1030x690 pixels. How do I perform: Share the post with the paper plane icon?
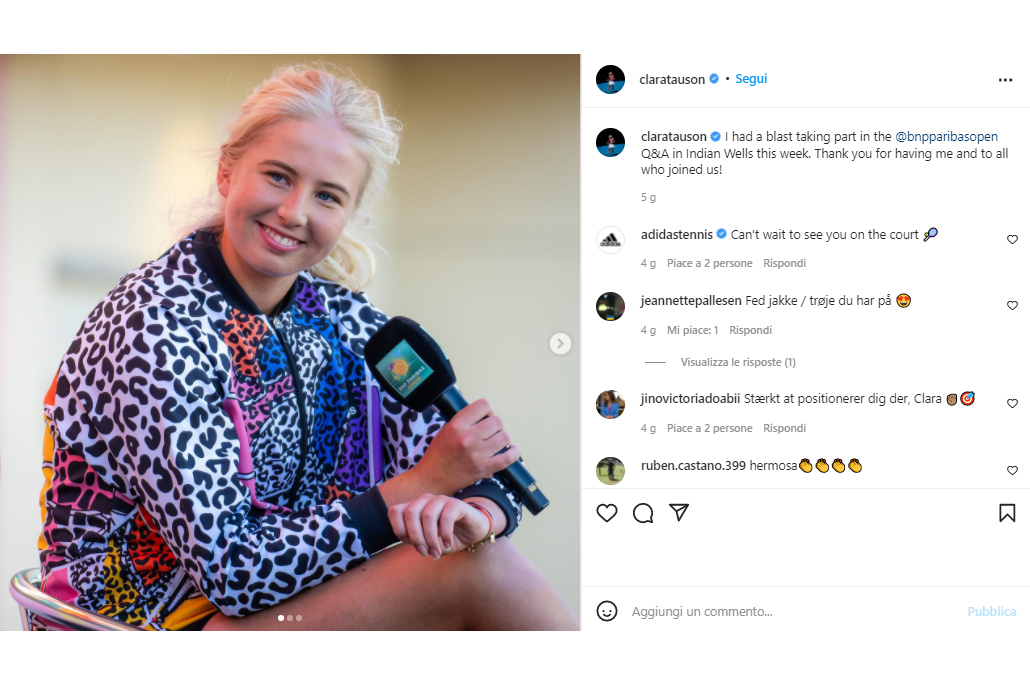[679, 513]
